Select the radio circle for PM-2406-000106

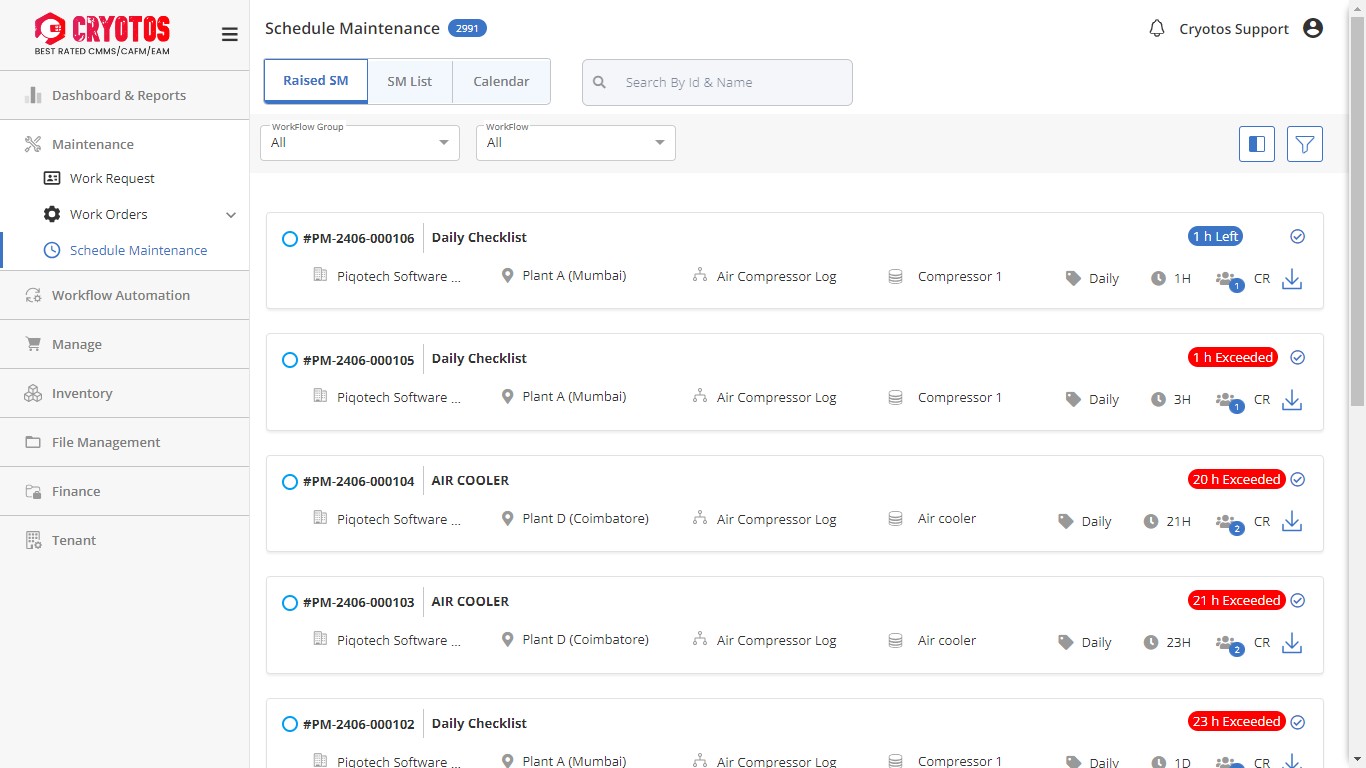290,239
